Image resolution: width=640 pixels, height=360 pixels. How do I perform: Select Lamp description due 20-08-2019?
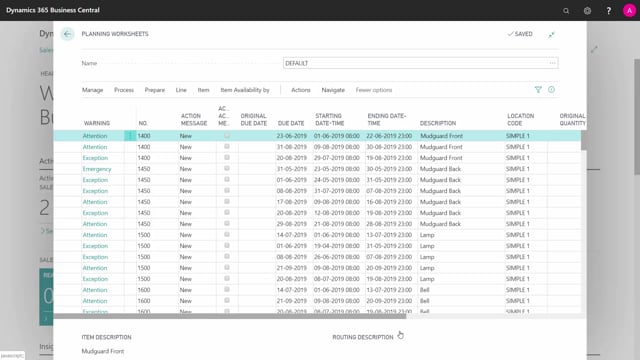[427, 279]
